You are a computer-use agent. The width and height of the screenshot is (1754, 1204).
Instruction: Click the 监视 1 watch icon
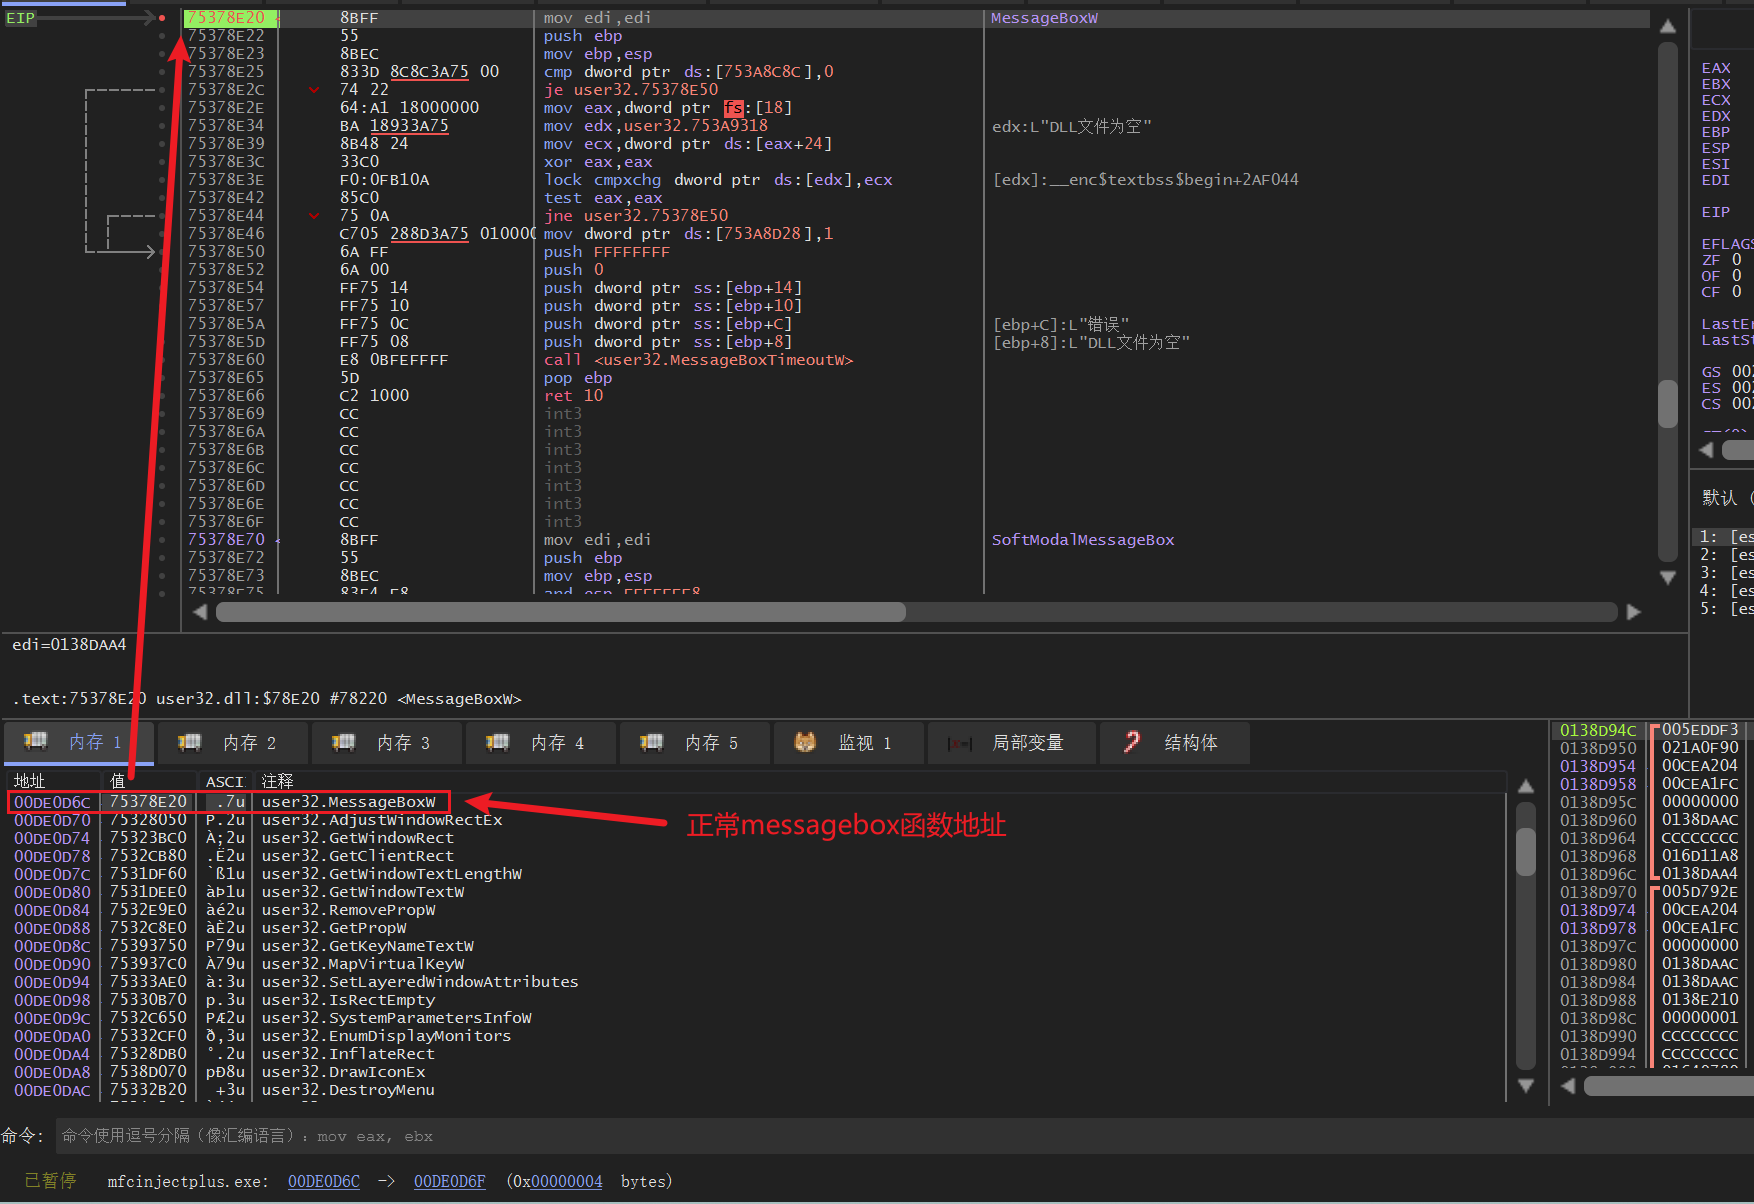click(x=805, y=742)
